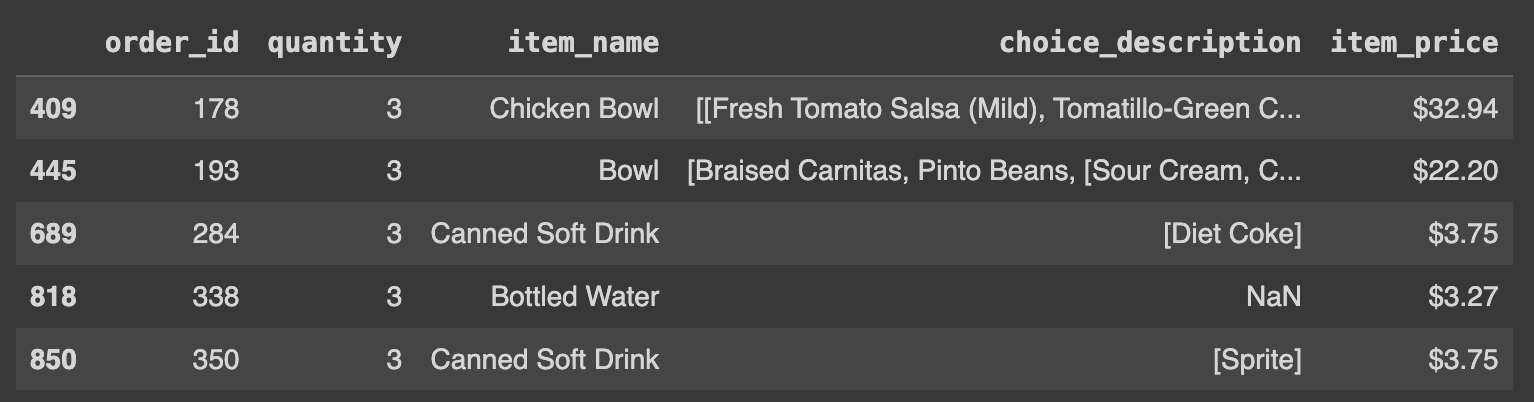Click the Chicken Bowl item cell
This screenshot has height=402, width=1534.
(574, 108)
